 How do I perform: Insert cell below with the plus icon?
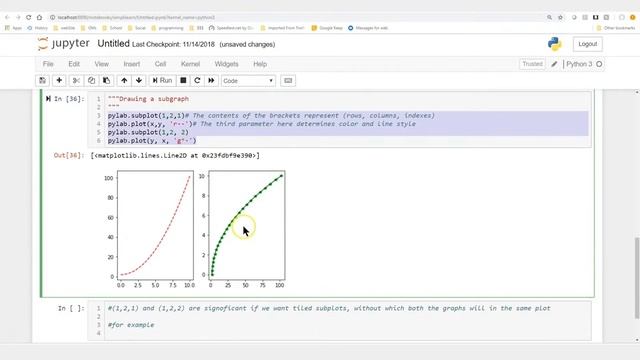click(59, 80)
